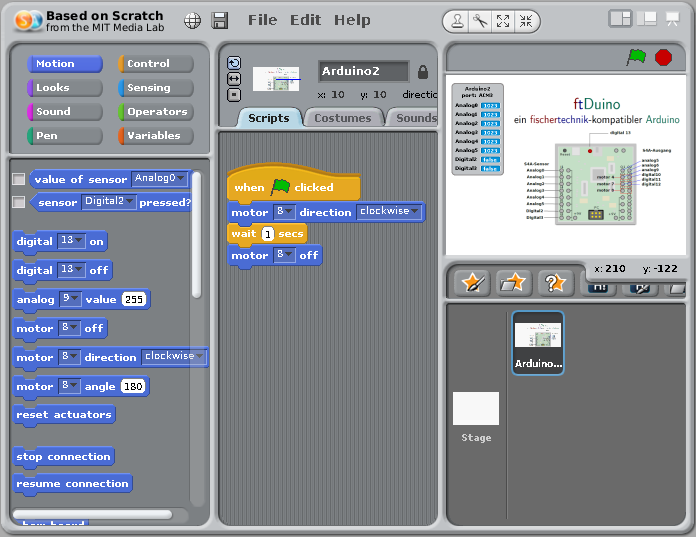Screen dimensions: 696x537
Task: Select the scissors delete tool
Action: click(480, 20)
